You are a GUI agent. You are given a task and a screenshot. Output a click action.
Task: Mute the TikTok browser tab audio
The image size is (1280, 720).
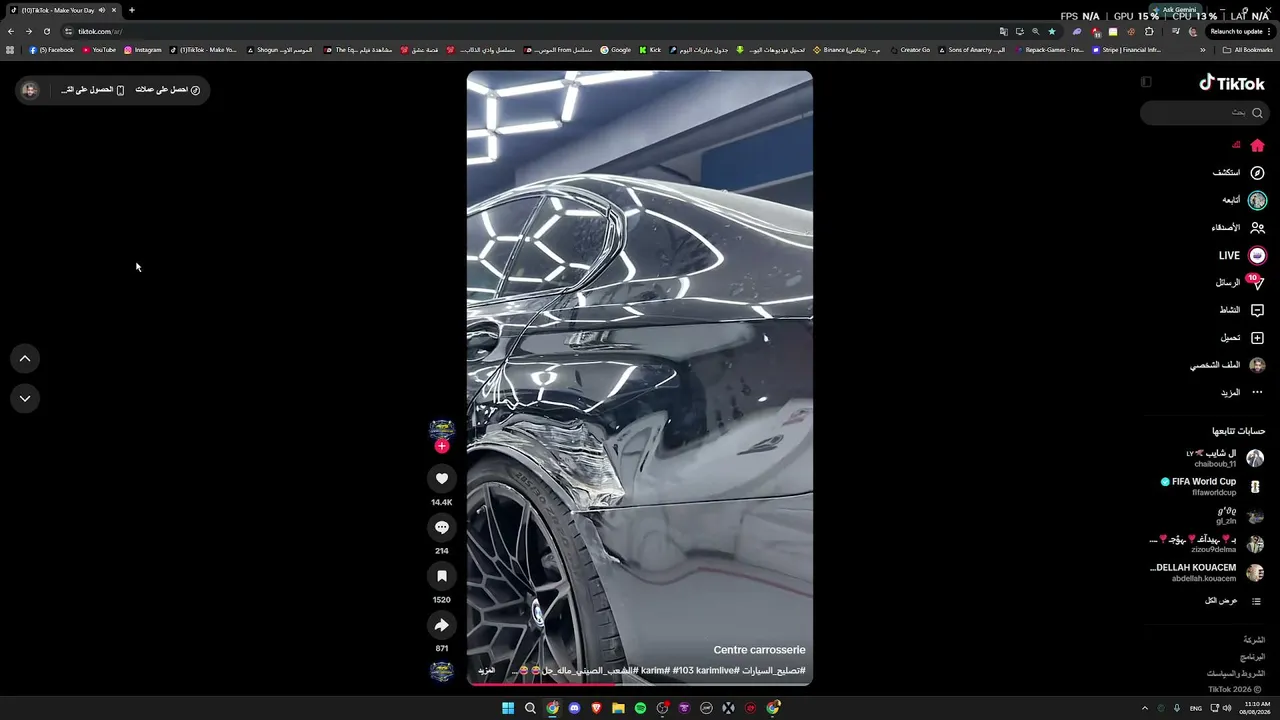pos(102,10)
